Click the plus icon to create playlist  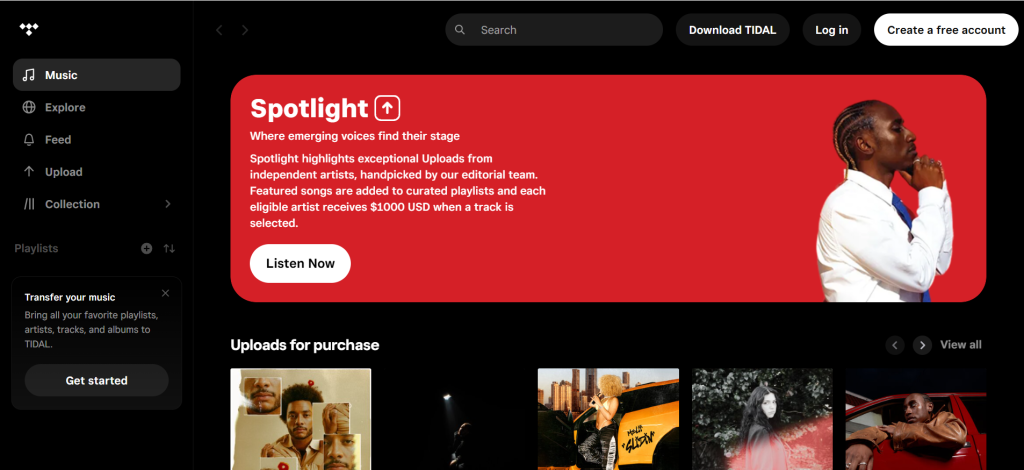coord(147,248)
